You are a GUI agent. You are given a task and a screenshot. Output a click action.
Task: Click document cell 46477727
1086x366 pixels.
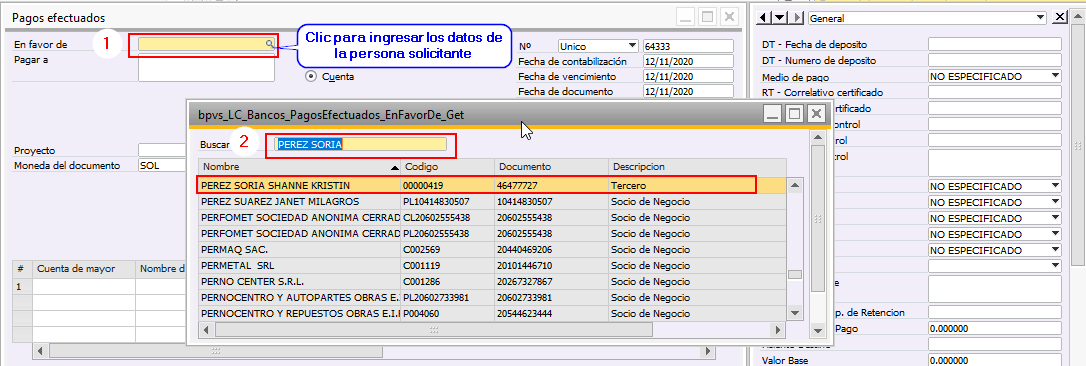coord(551,185)
